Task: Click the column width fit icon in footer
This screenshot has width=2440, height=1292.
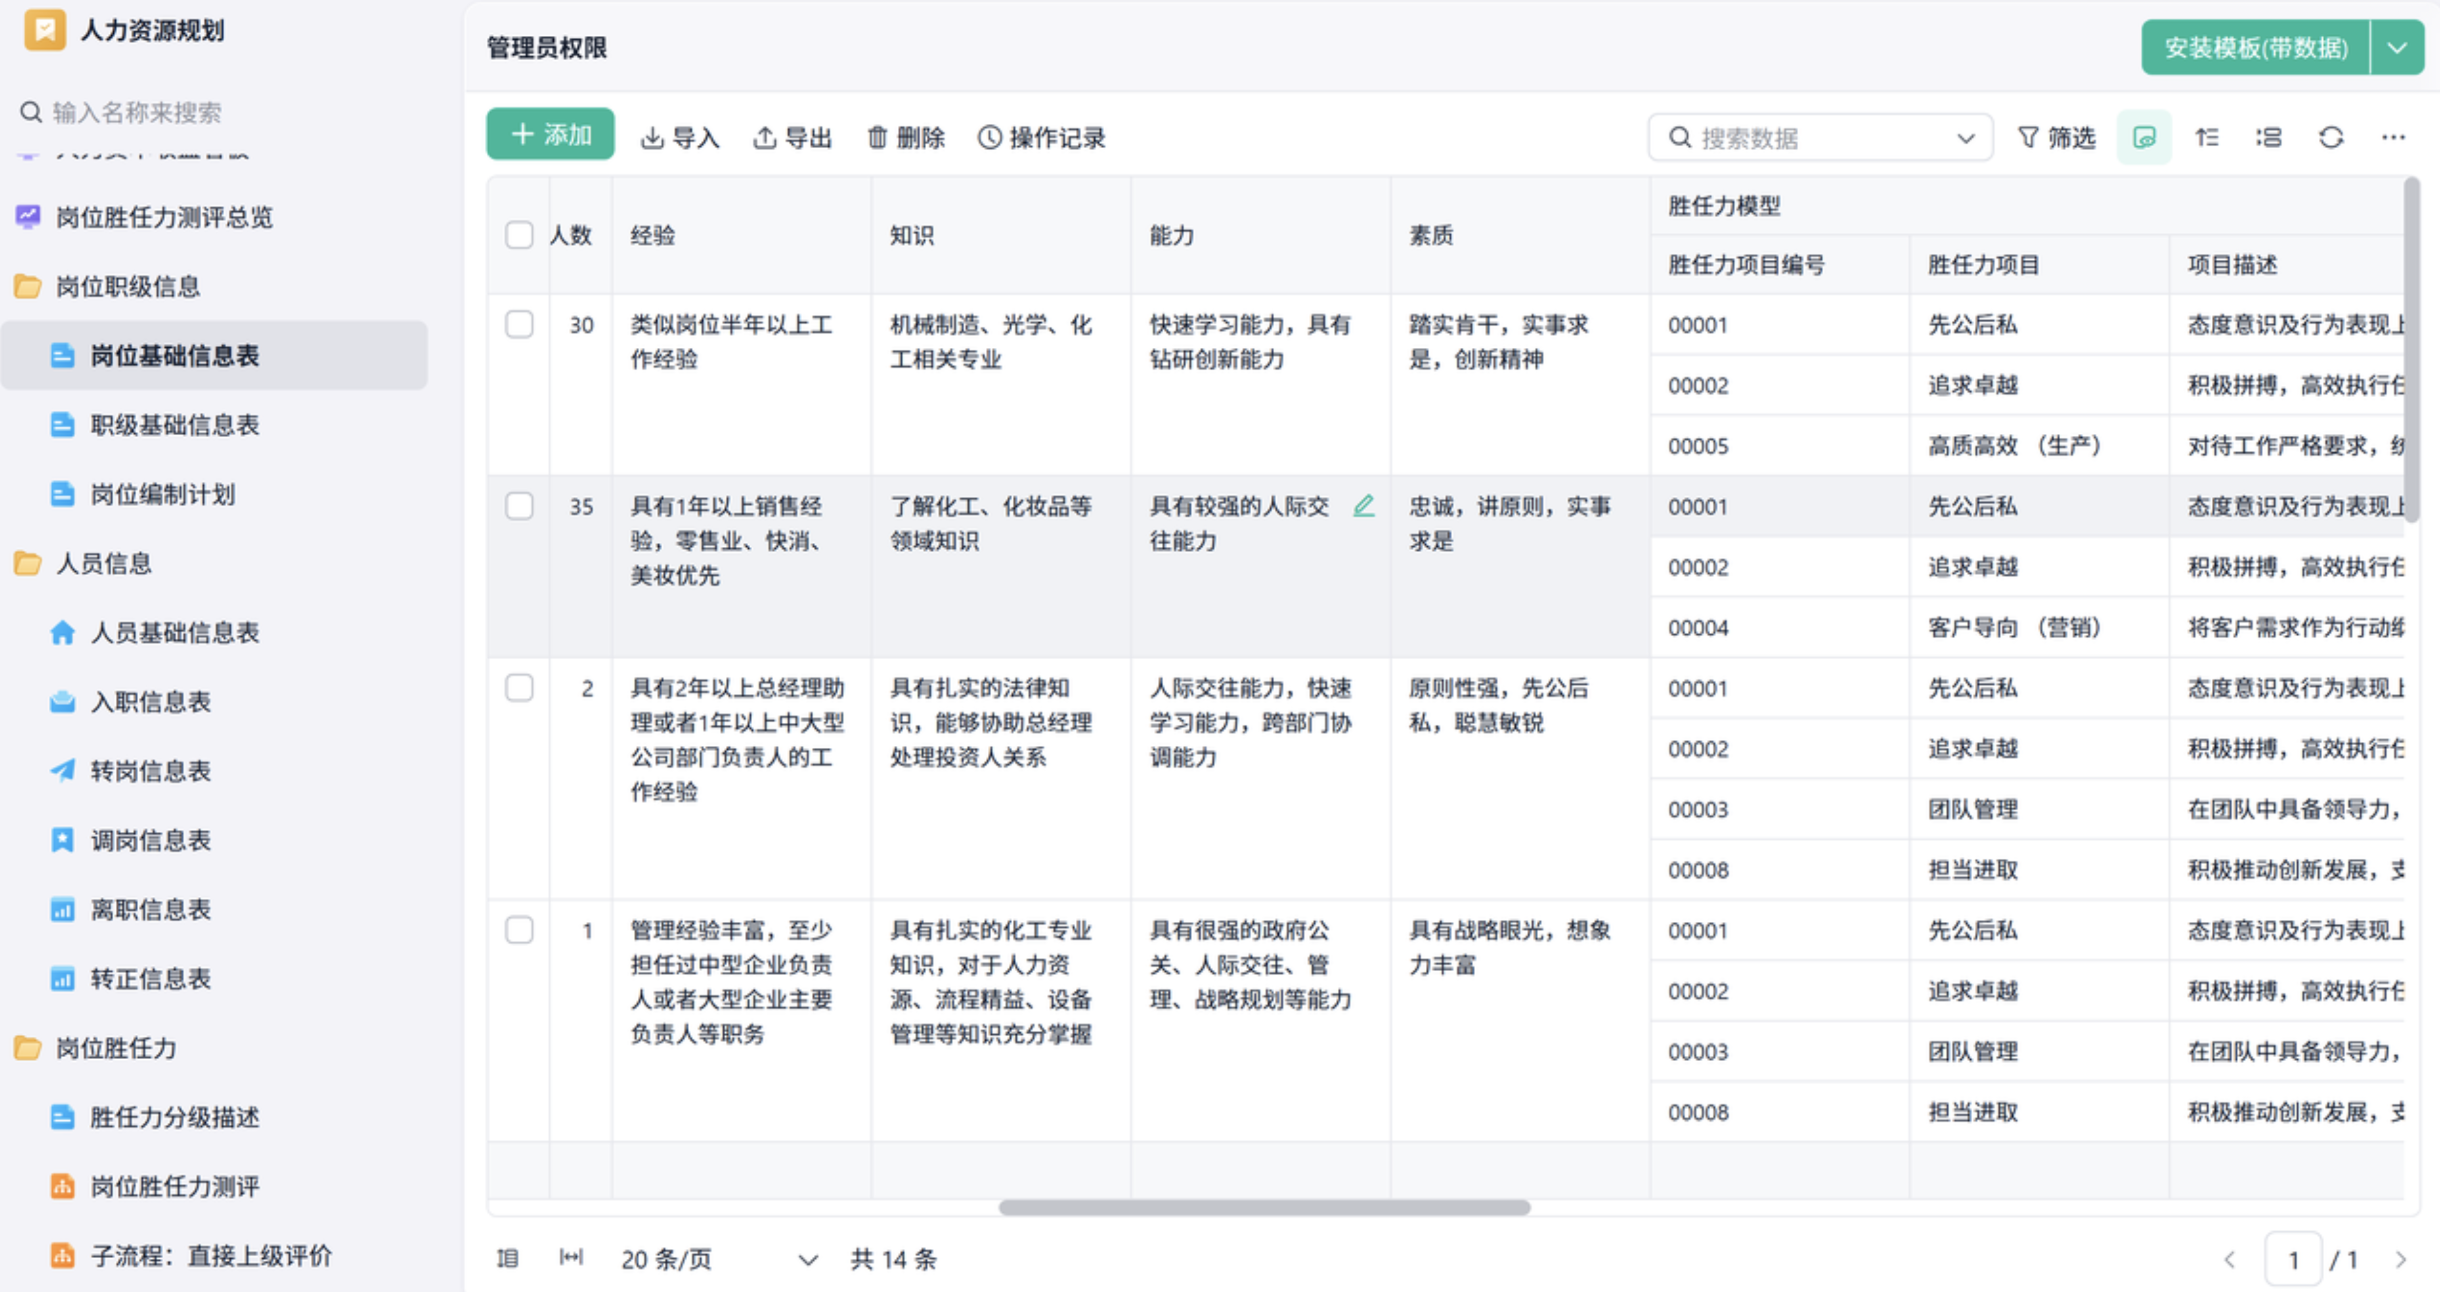Action: point(571,1258)
